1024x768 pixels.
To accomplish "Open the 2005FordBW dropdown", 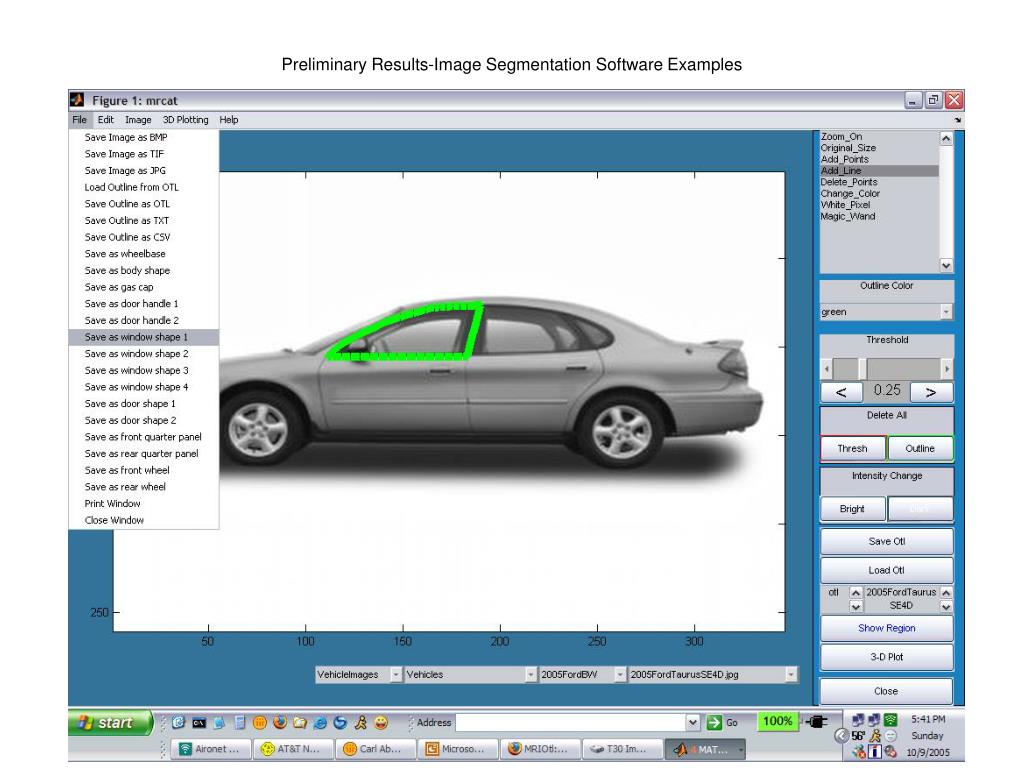I will tap(583, 675).
